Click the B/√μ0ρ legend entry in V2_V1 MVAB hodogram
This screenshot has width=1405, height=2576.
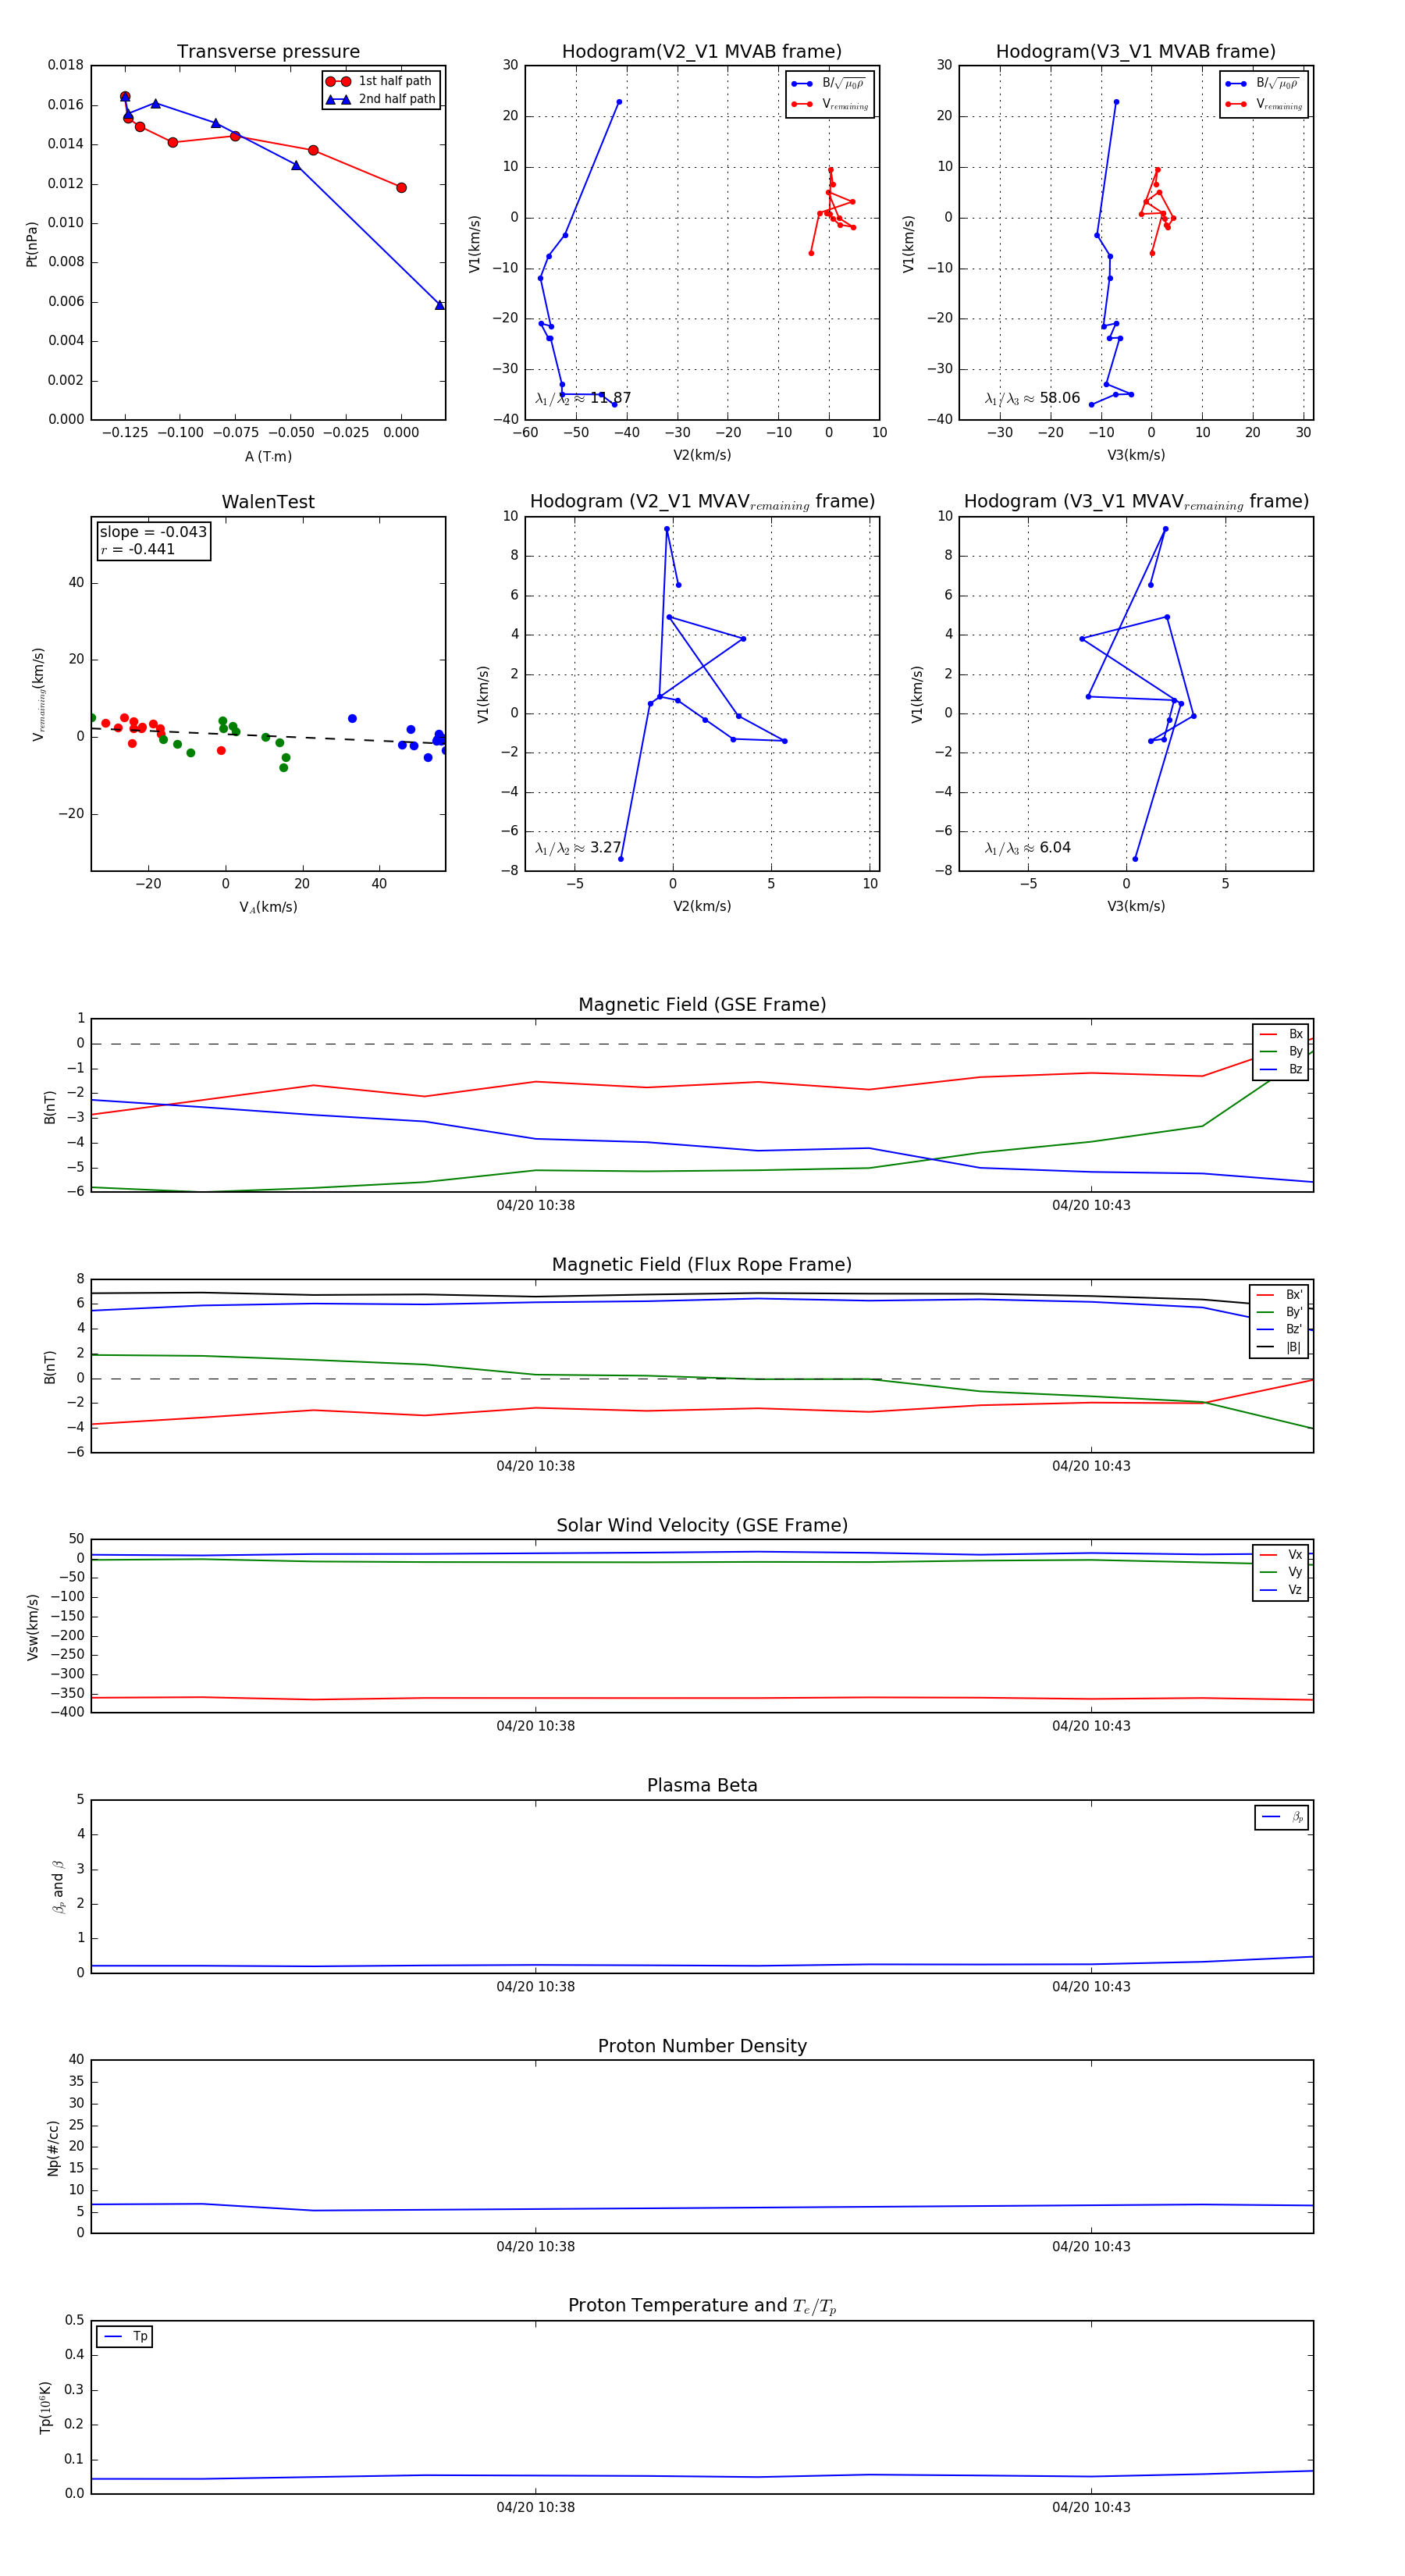click(x=829, y=84)
